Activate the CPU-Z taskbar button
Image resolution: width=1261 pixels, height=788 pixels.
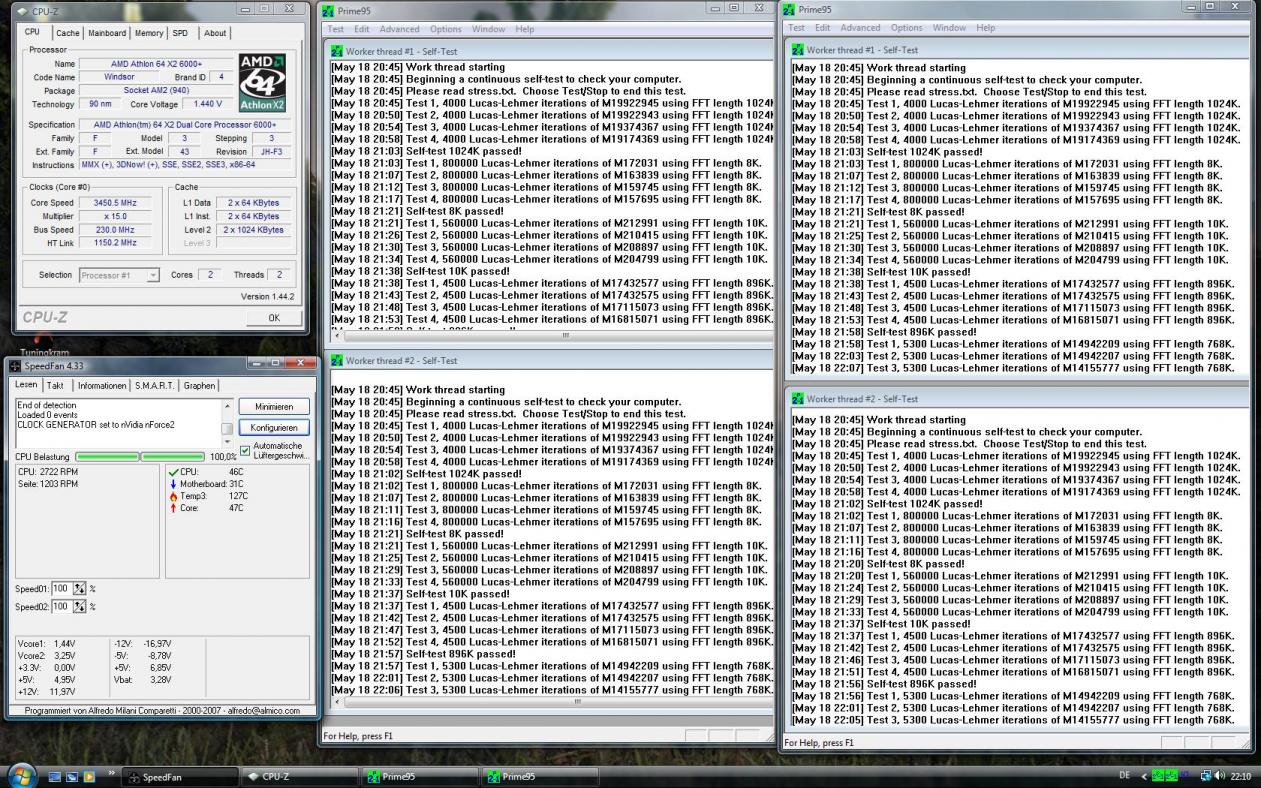pos(298,776)
